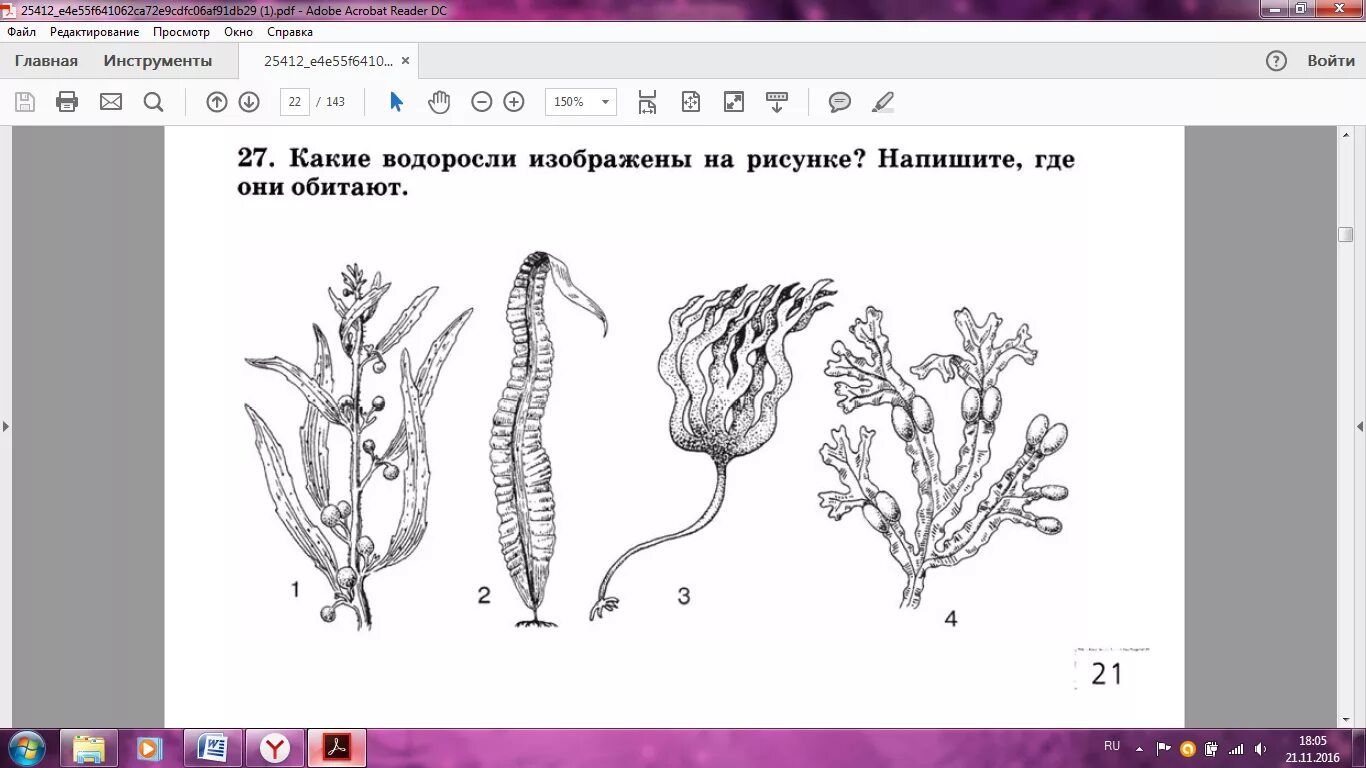This screenshot has width=1366, height=768.
Task: Switch to the Главная tab
Action: 46,61
